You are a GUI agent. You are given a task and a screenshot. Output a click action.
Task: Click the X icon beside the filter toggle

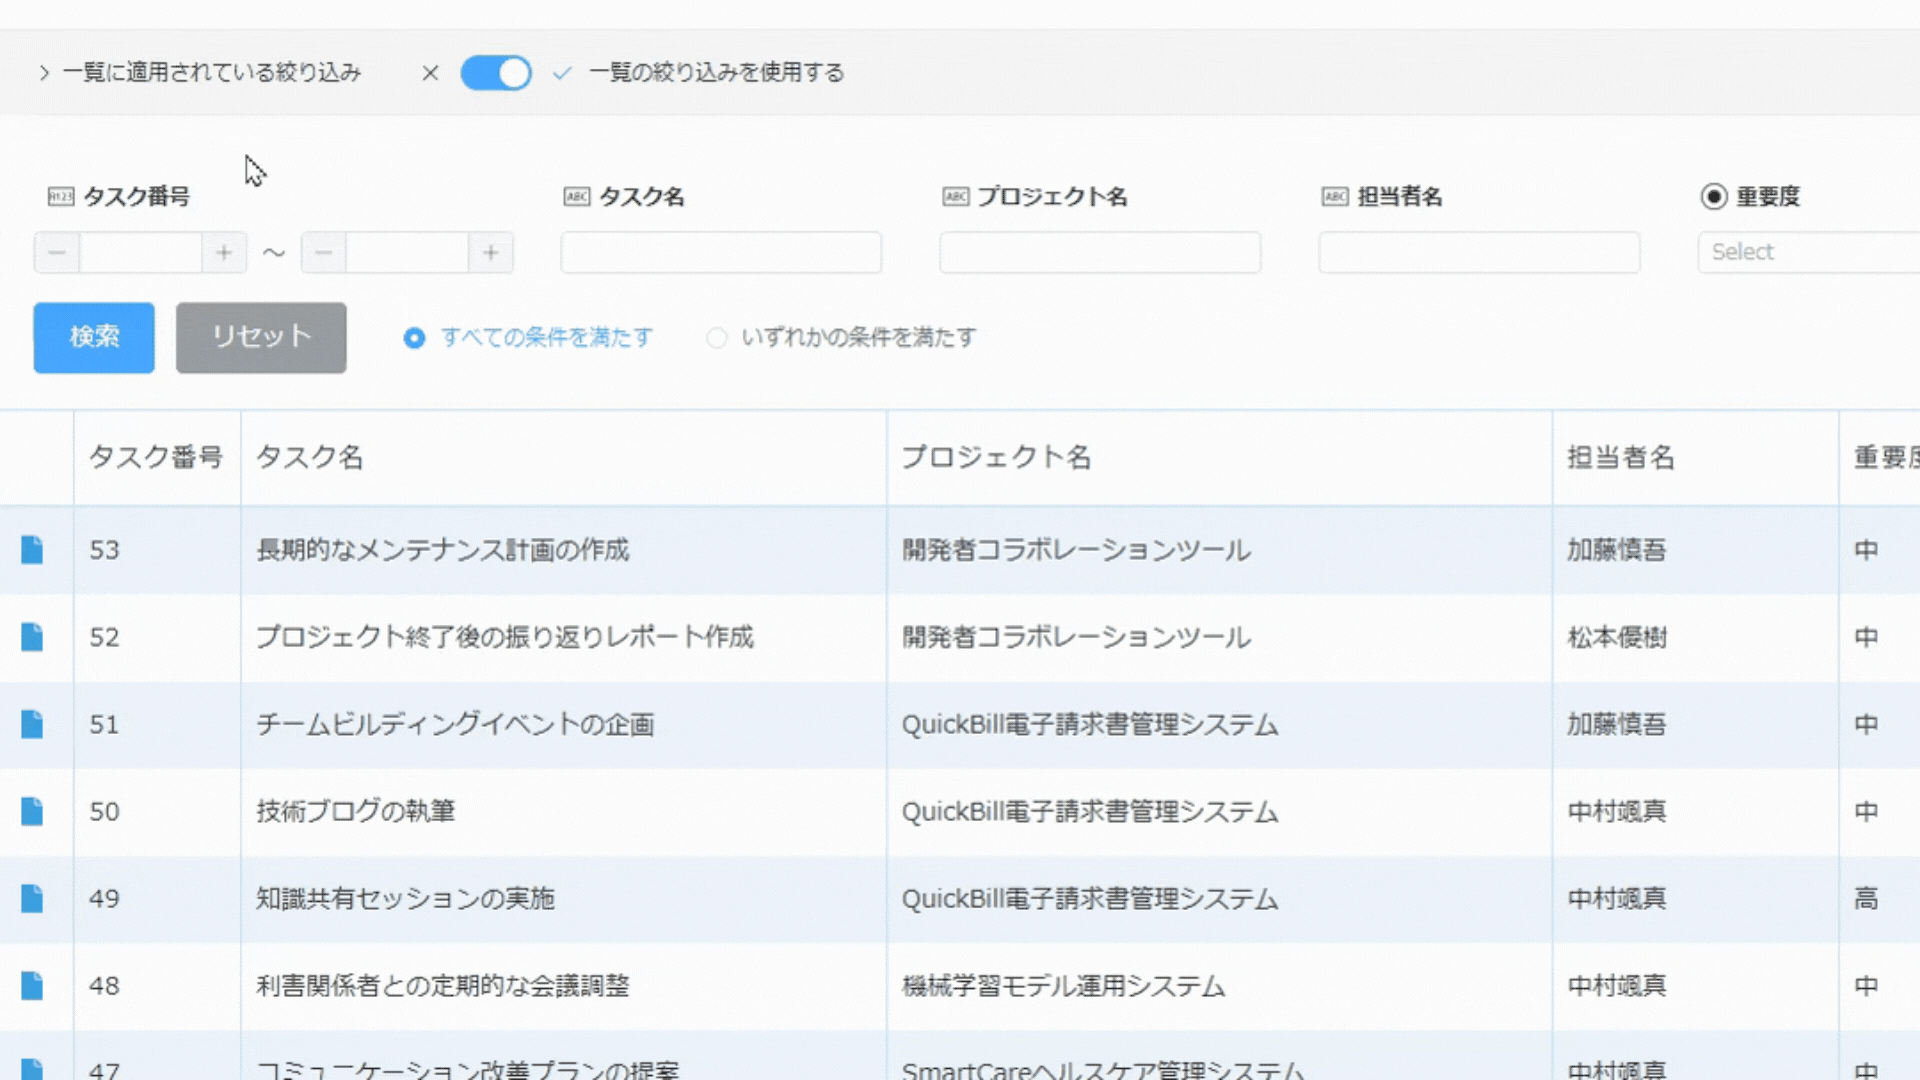(430, 73)
